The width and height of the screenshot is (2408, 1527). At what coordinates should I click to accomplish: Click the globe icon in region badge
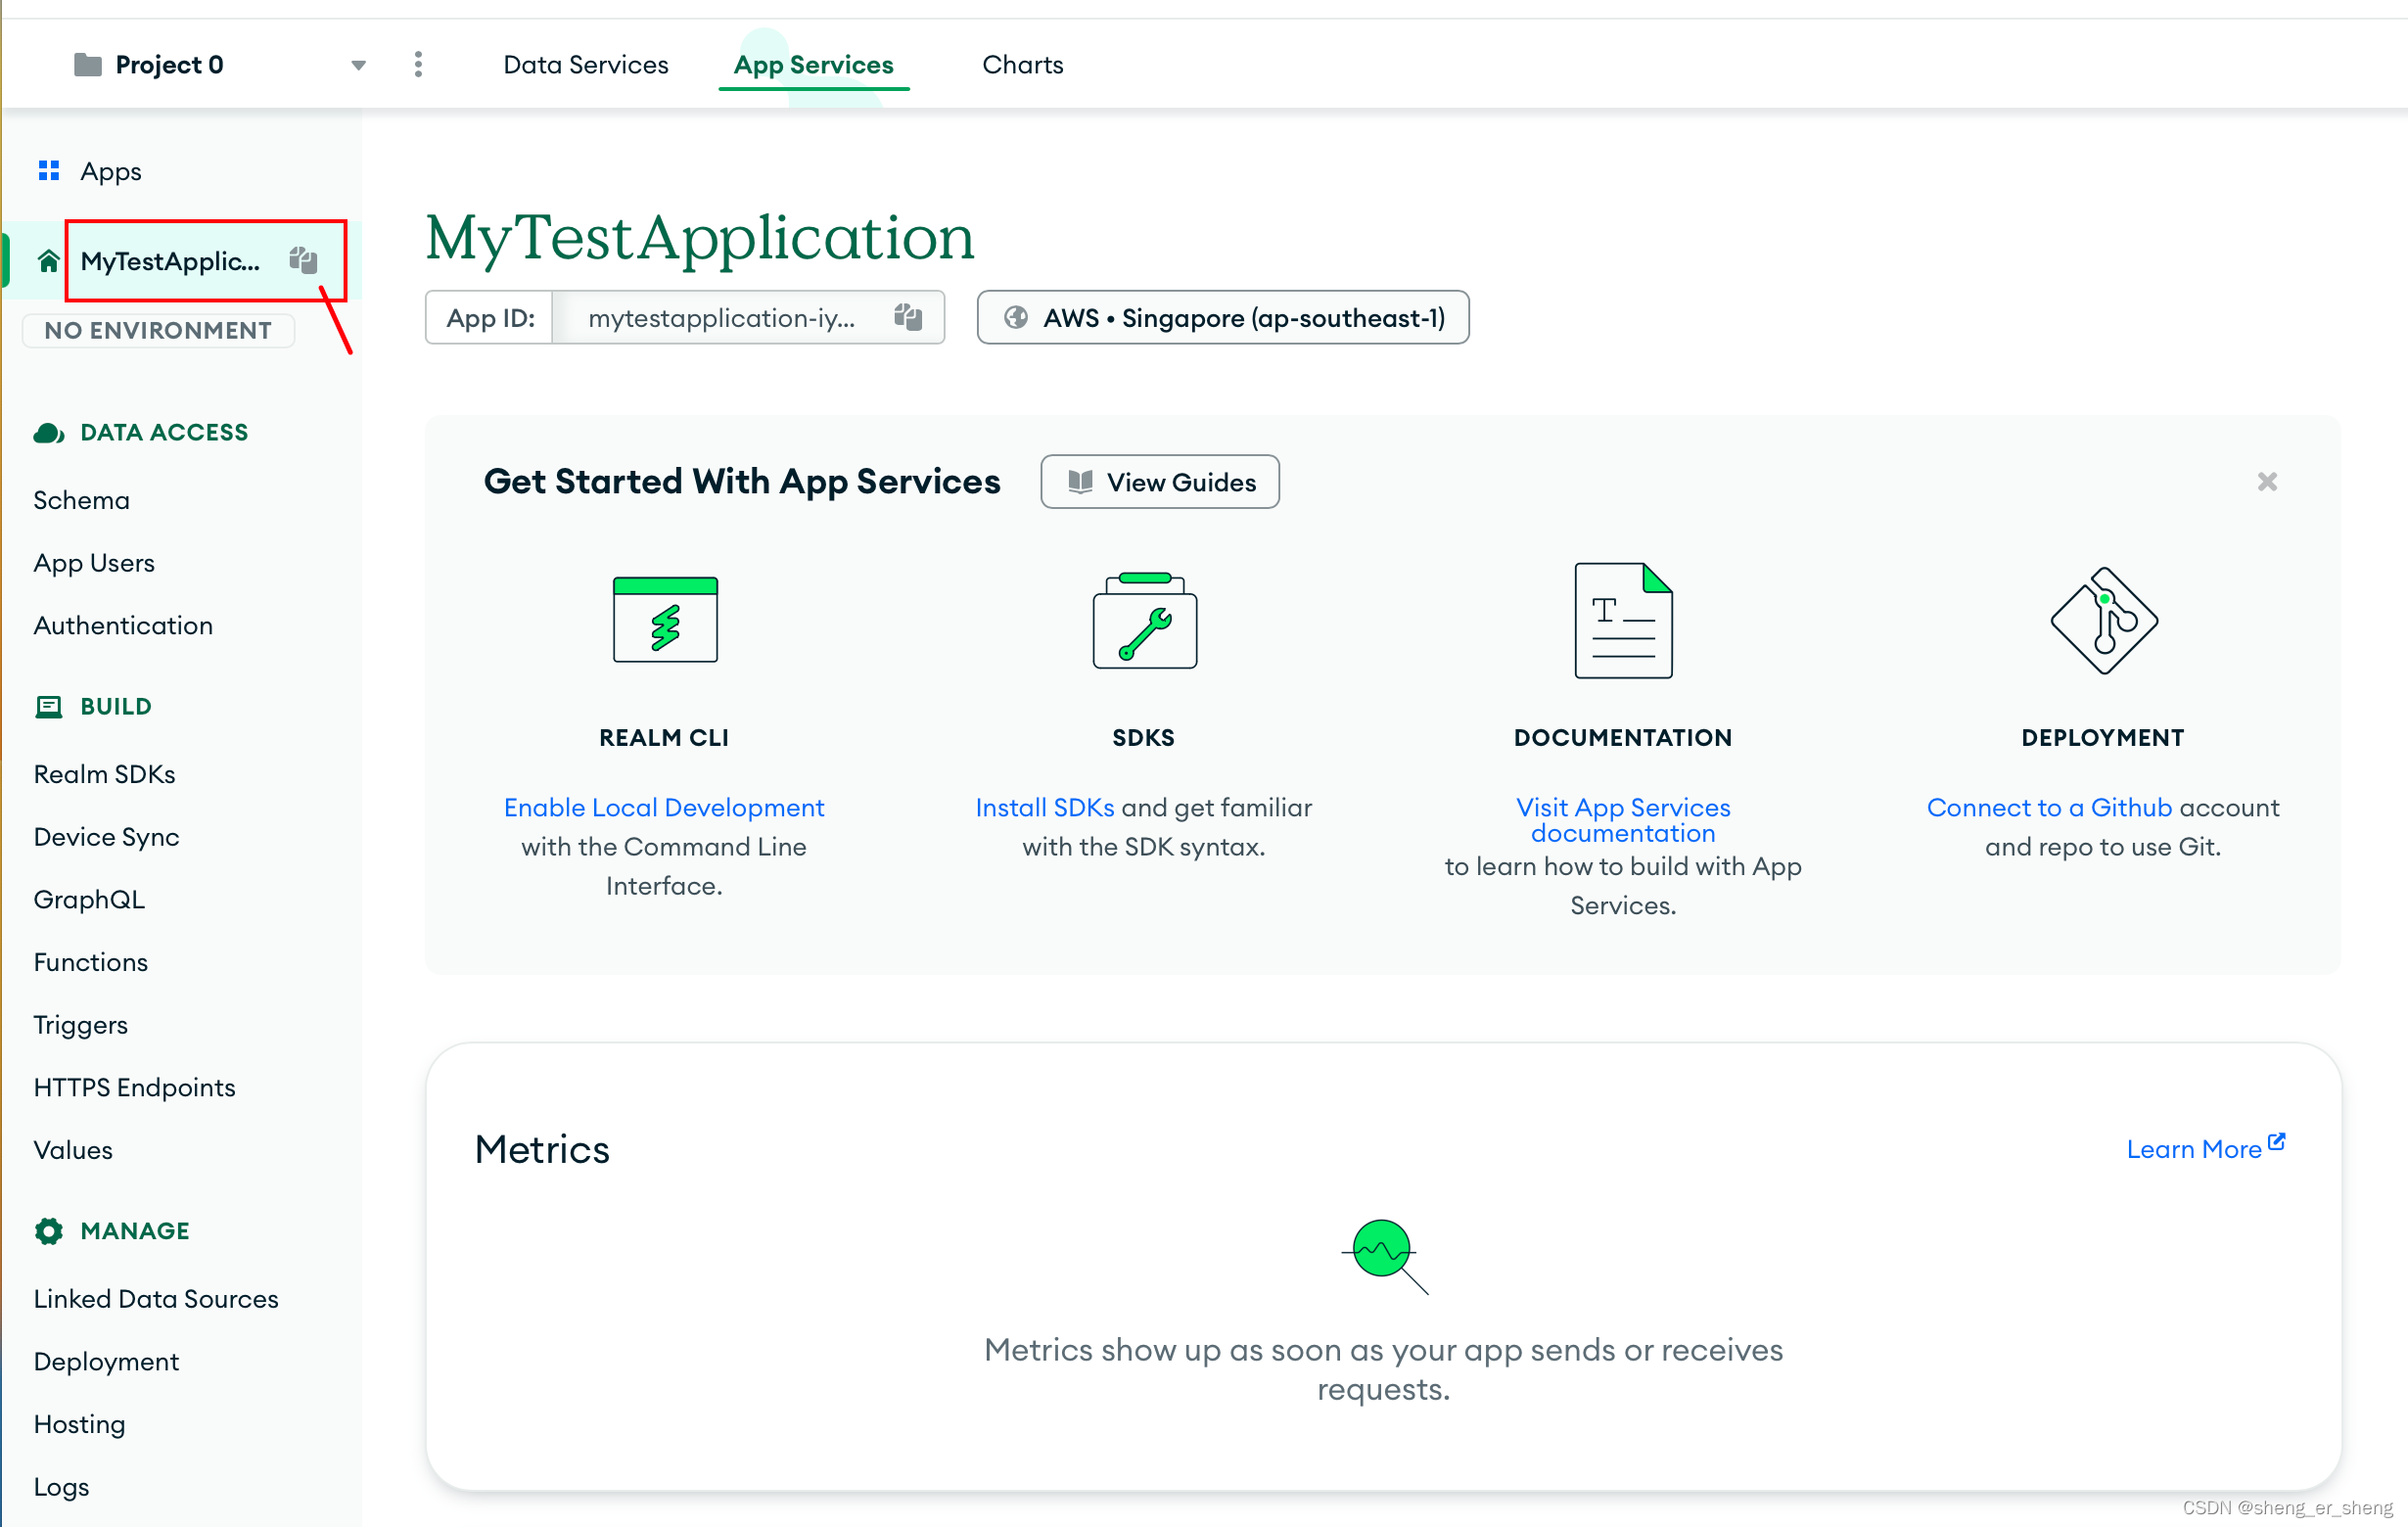(1016, 318)
